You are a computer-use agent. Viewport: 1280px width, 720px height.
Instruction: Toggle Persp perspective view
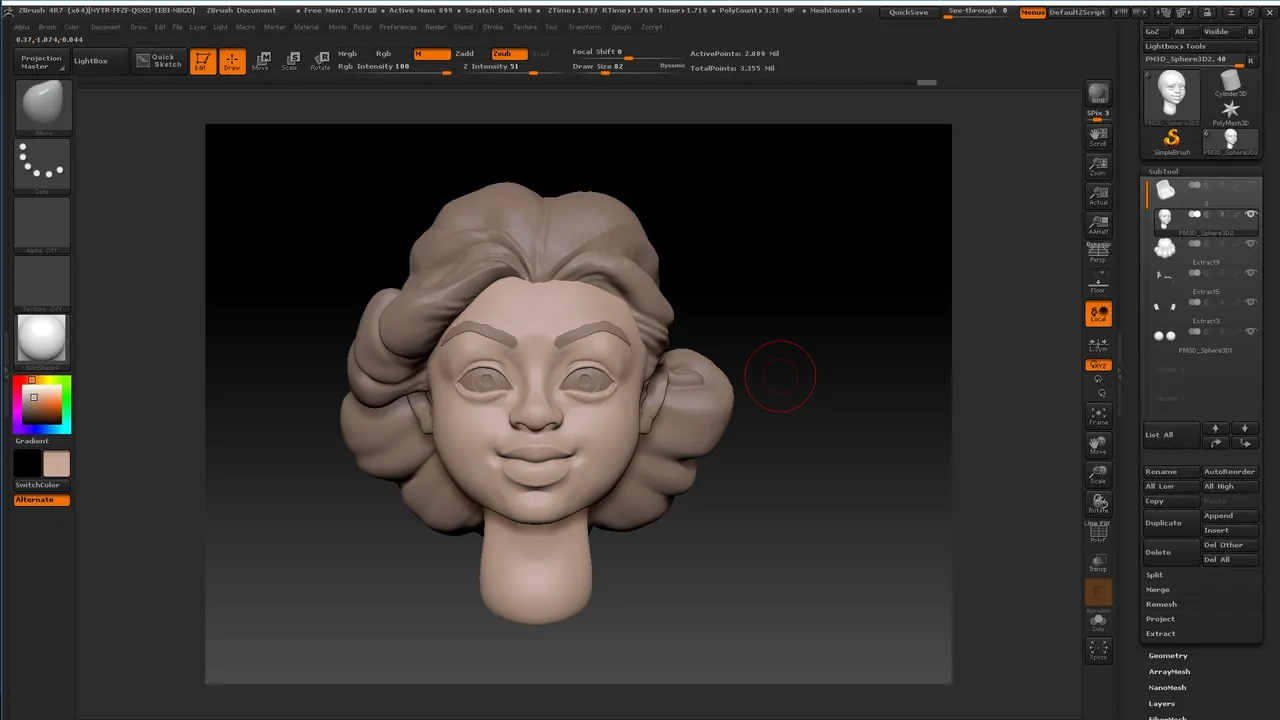[1098, 253]
